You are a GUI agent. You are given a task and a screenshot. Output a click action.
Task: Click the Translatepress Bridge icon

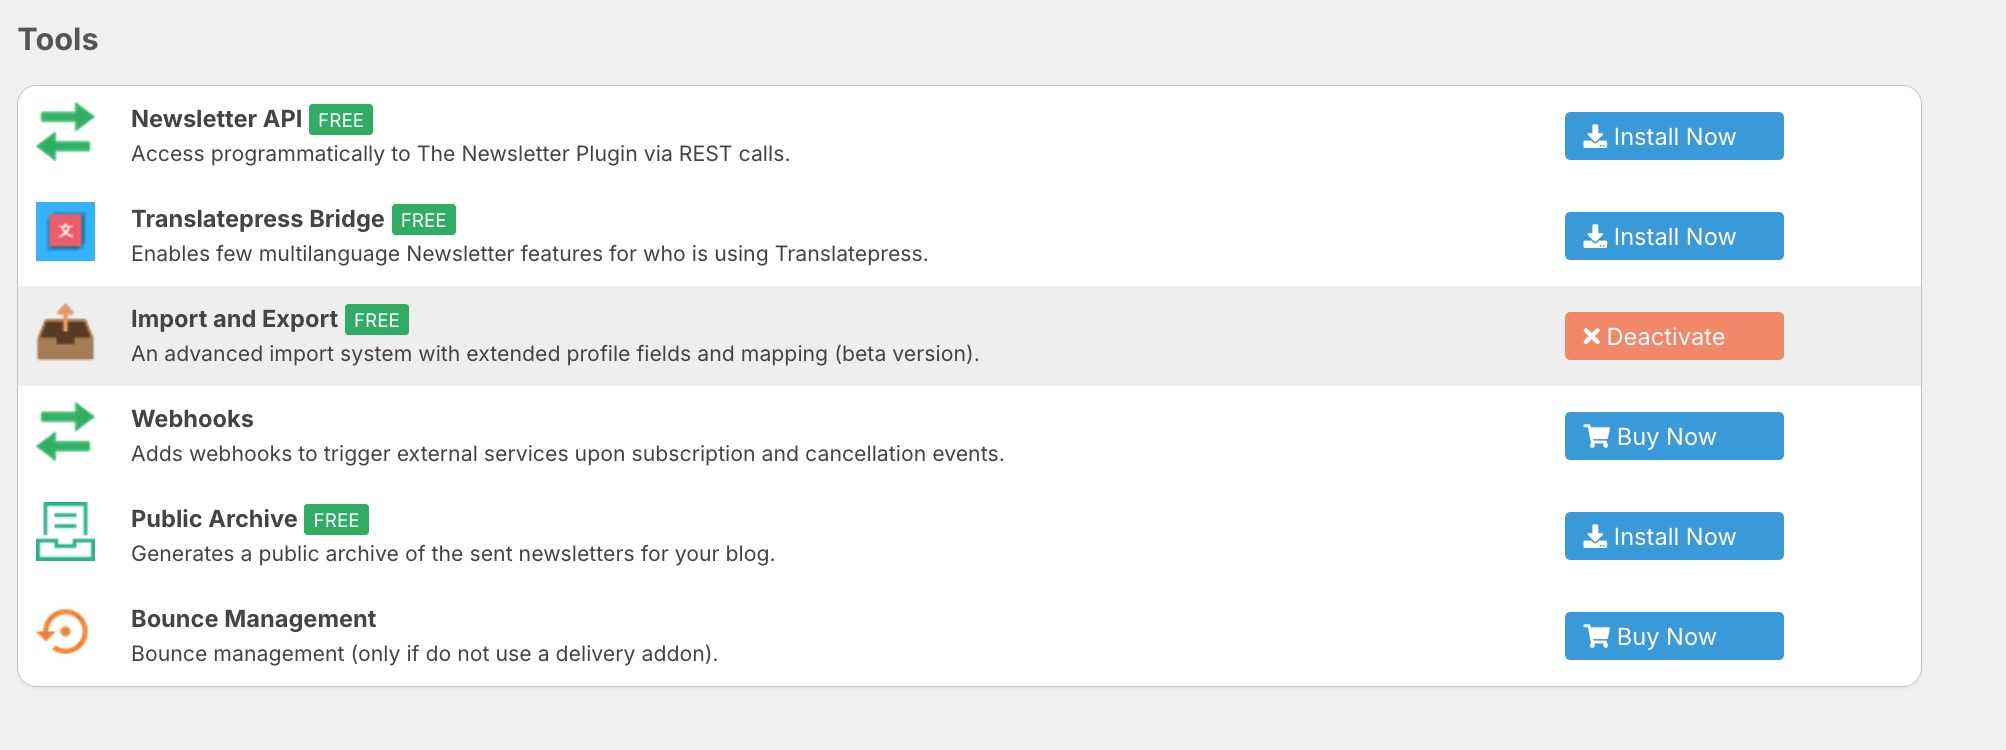(x=65, y=232)
